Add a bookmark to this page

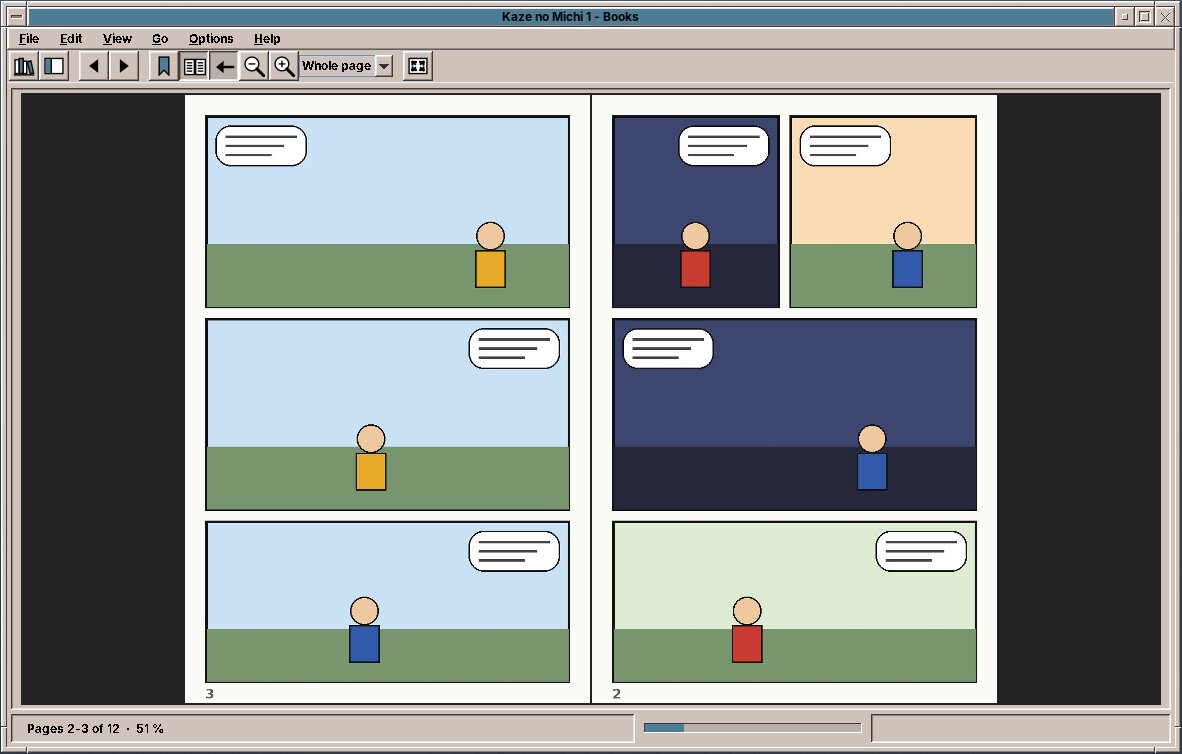[164, 66]
